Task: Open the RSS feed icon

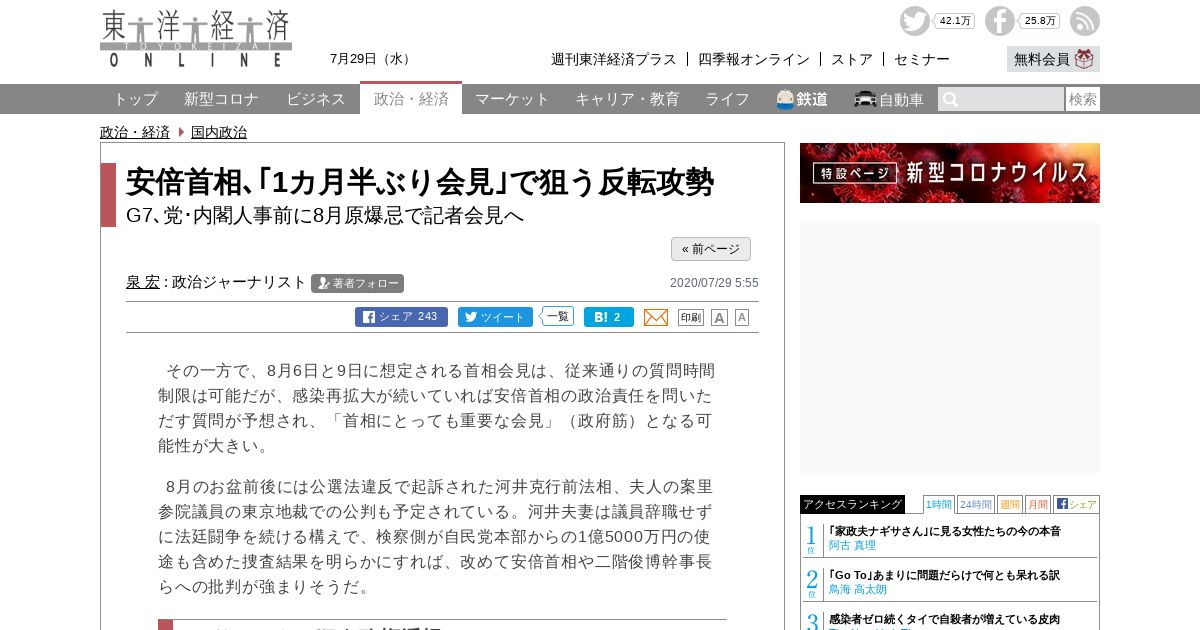Action: [x=1085, y=21]
